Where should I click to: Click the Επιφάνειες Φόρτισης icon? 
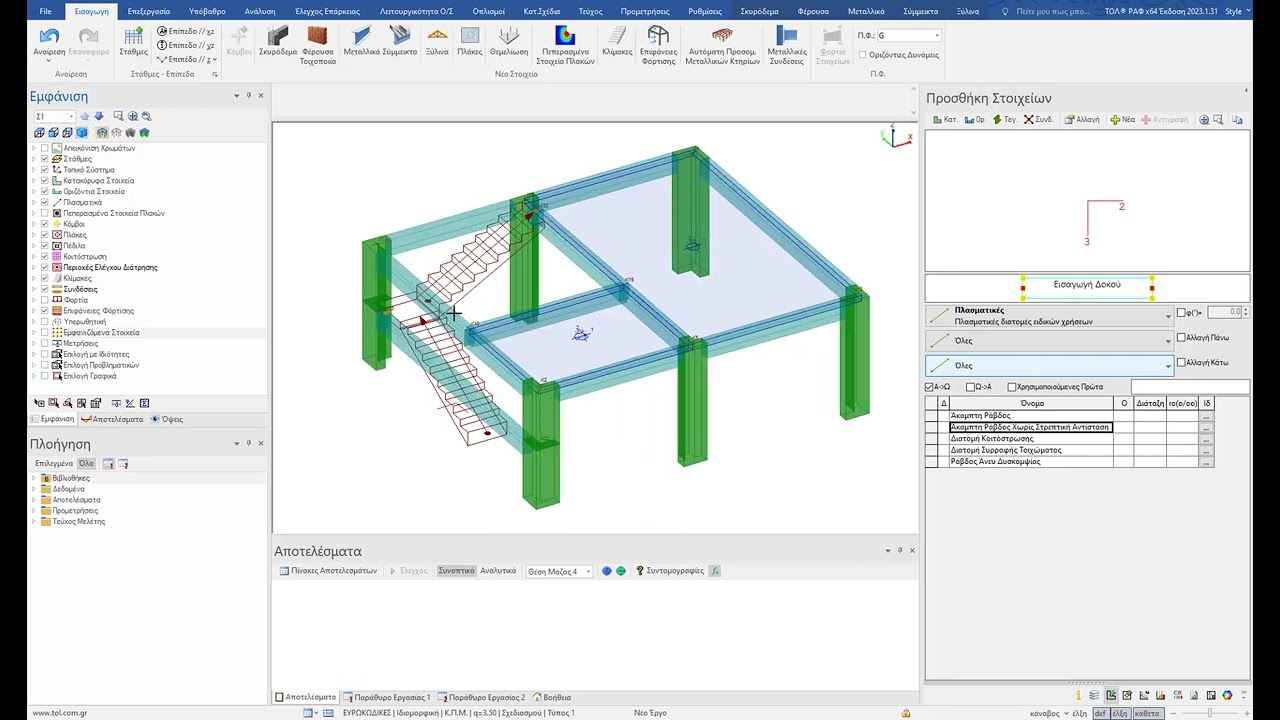658,37
